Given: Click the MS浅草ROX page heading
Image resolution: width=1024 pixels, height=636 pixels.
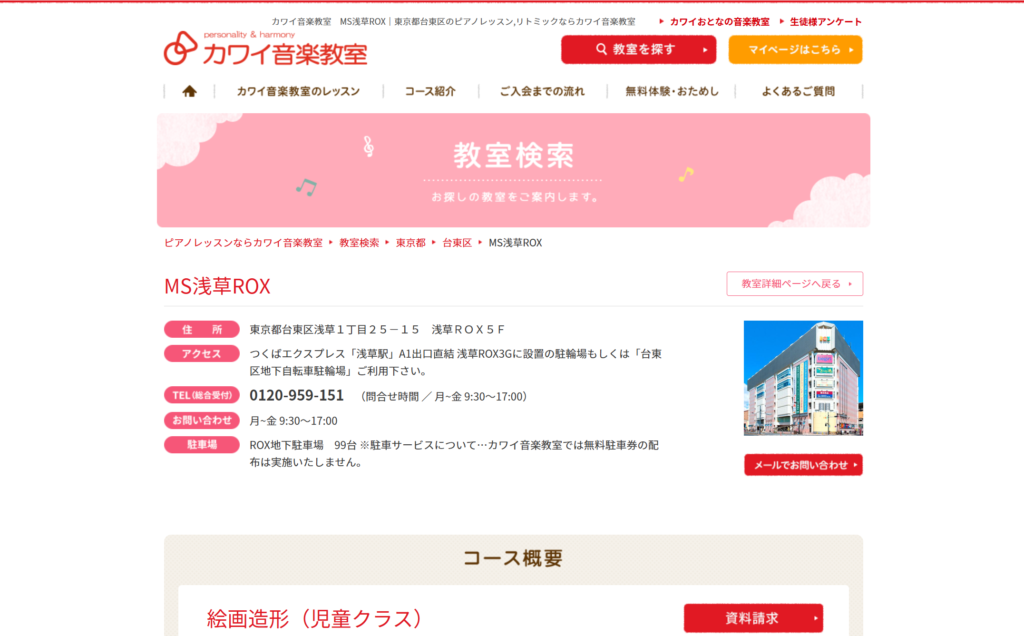Looking at the screenshot, I should coord(217,286).
